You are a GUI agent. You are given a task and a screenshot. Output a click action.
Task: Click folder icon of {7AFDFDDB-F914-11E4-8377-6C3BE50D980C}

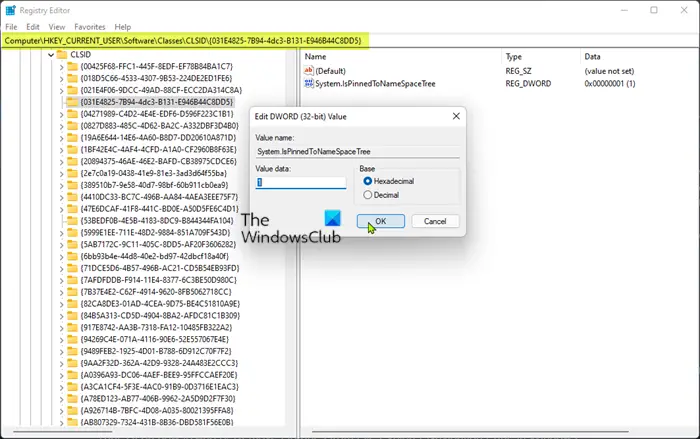point(72,280)
